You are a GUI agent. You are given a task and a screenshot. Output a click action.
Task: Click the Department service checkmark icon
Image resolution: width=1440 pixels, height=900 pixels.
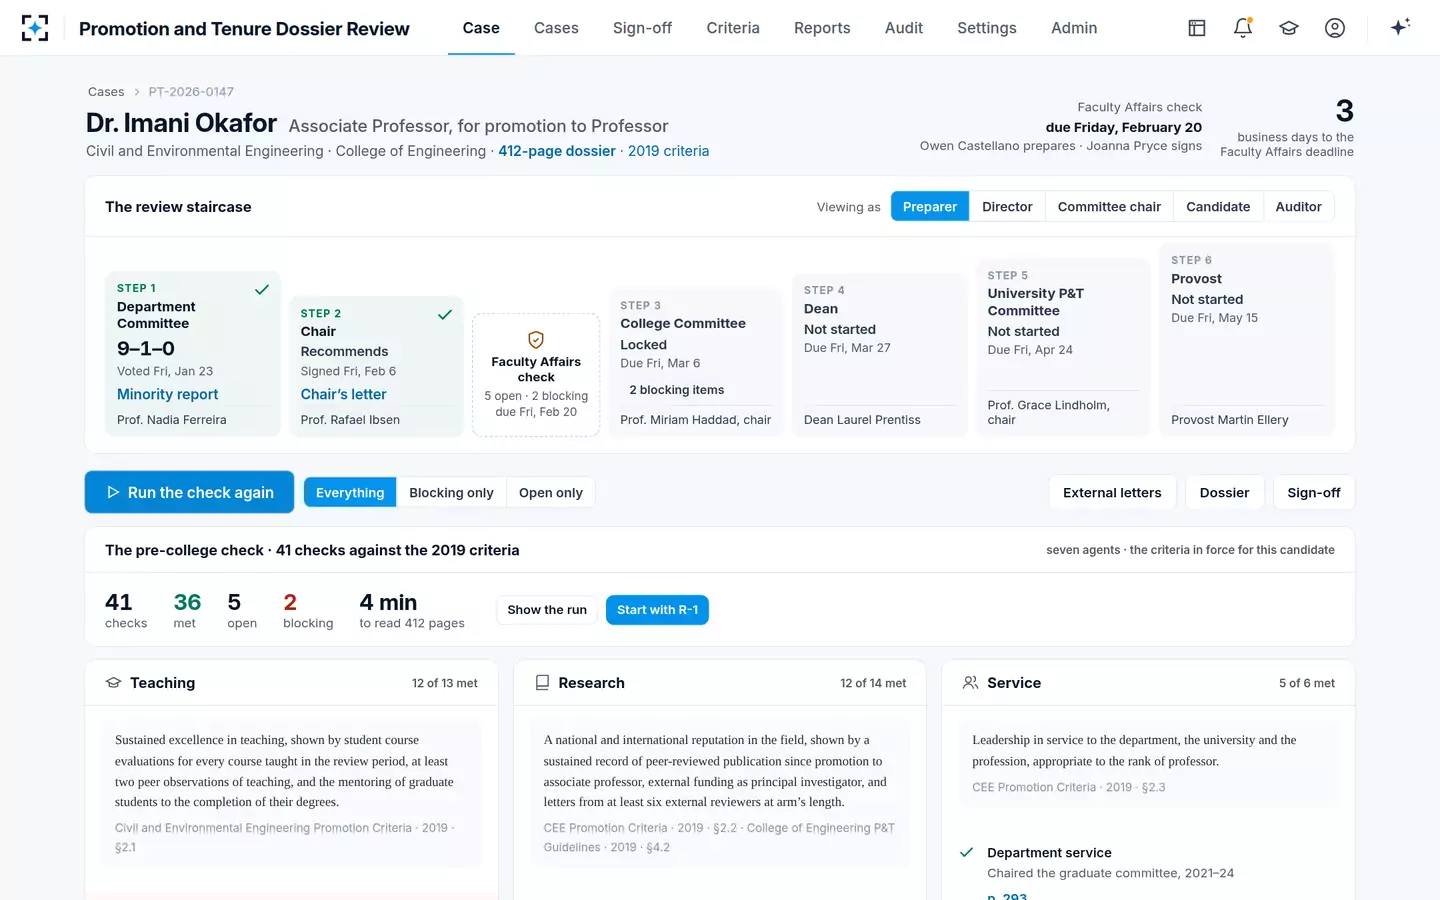click(x=967, y=853)
